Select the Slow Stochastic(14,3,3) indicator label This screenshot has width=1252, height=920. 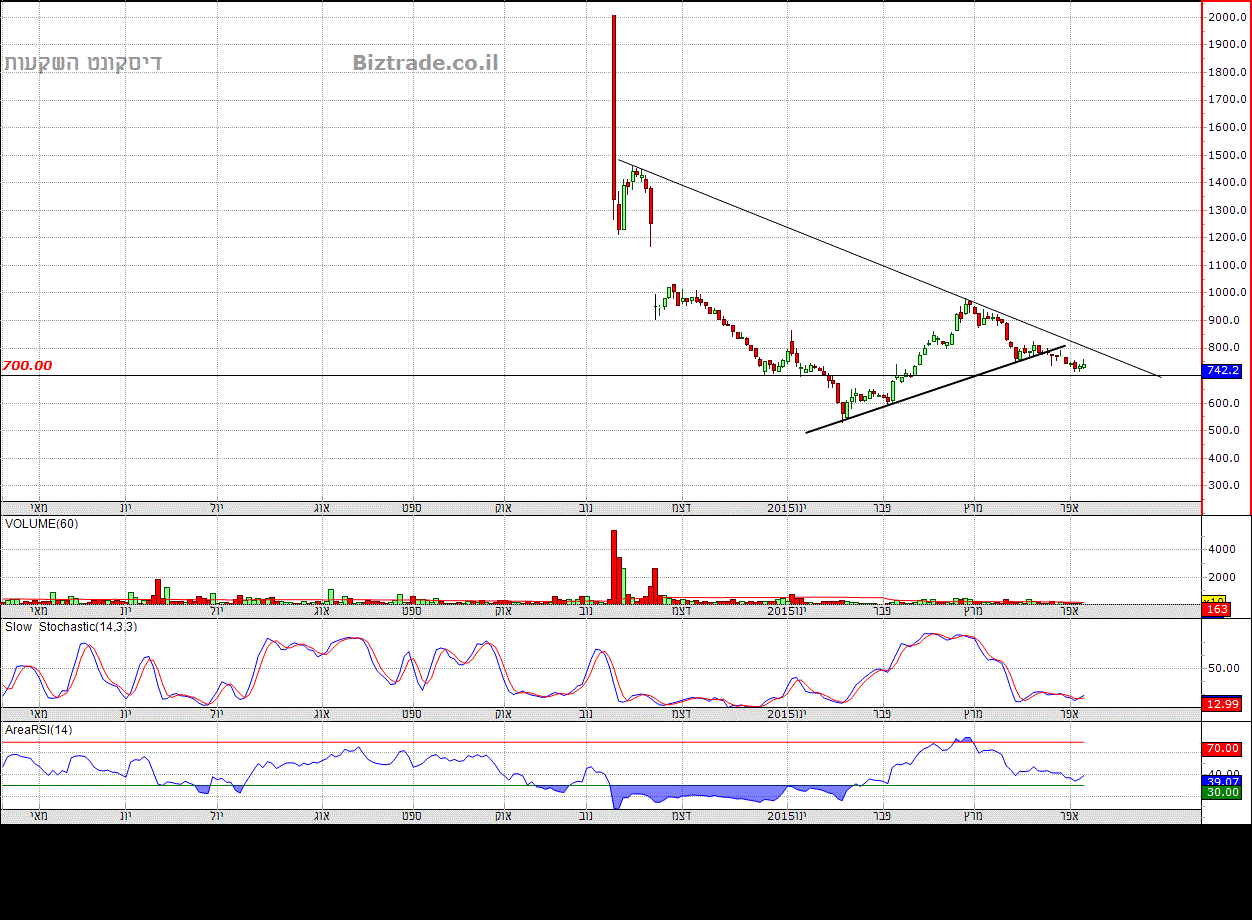coord(70,627)
